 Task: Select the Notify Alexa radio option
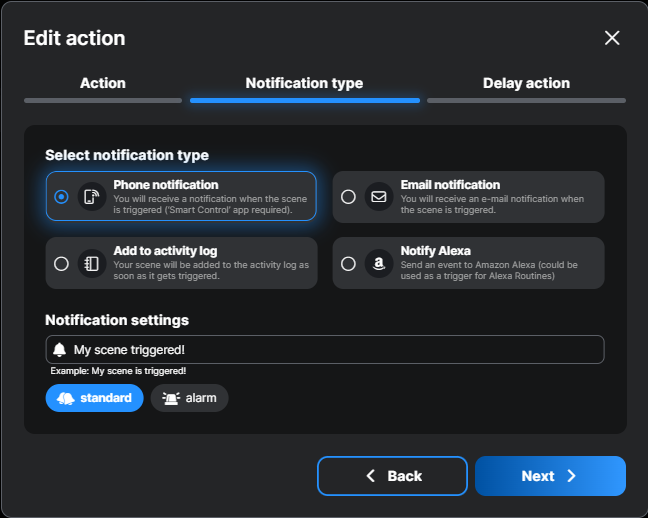pyautogui.click(x=348, y=264)
